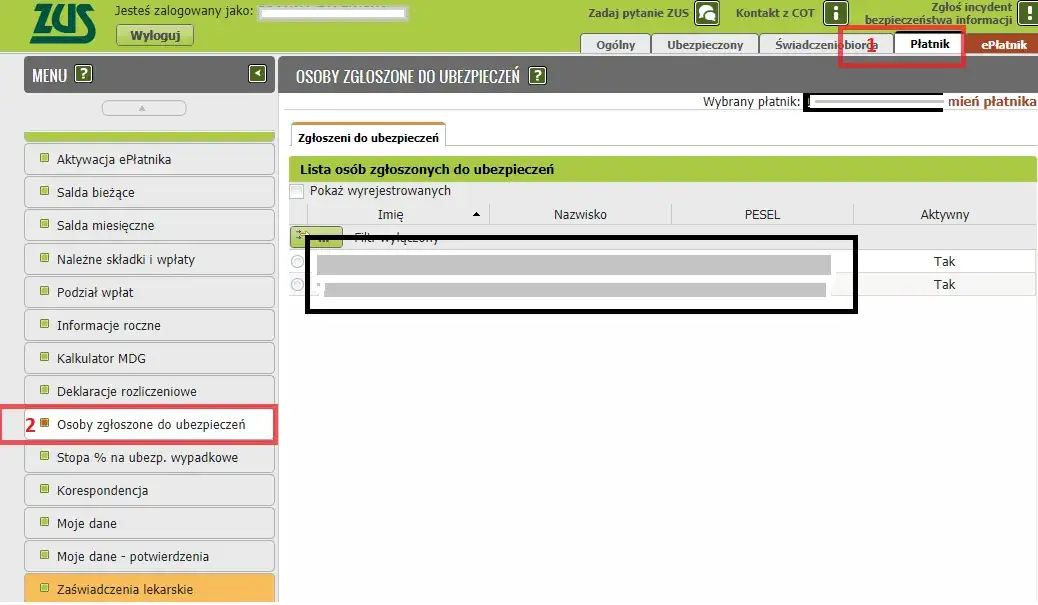Image resolution: width=1038 pixels, height=605 pixels.
Task: Open the Zadaj pytanie ZUS chat icon
Action: (707, 13)
